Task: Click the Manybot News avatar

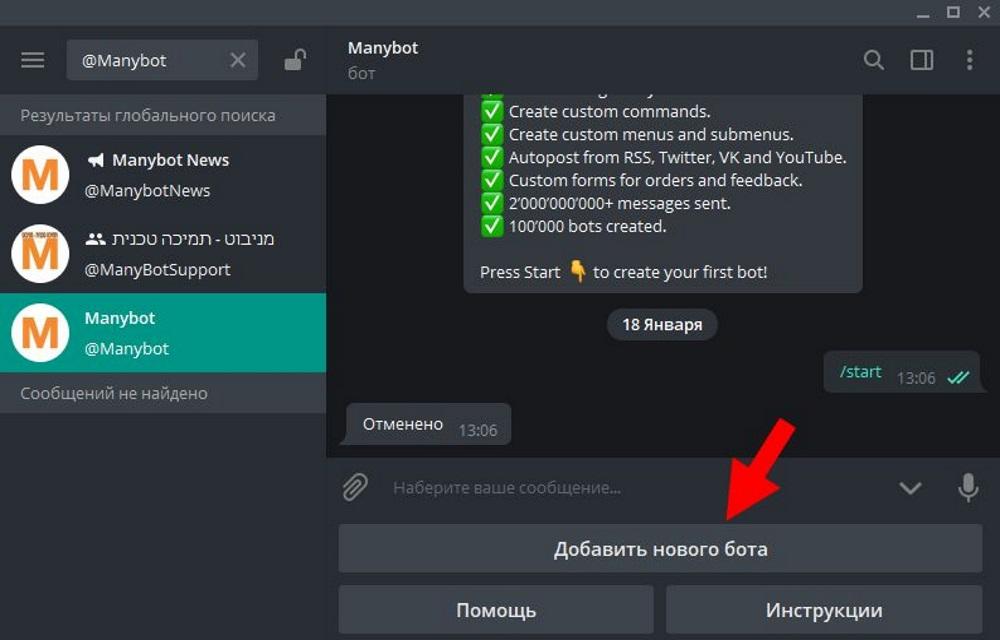Action: 40,175
